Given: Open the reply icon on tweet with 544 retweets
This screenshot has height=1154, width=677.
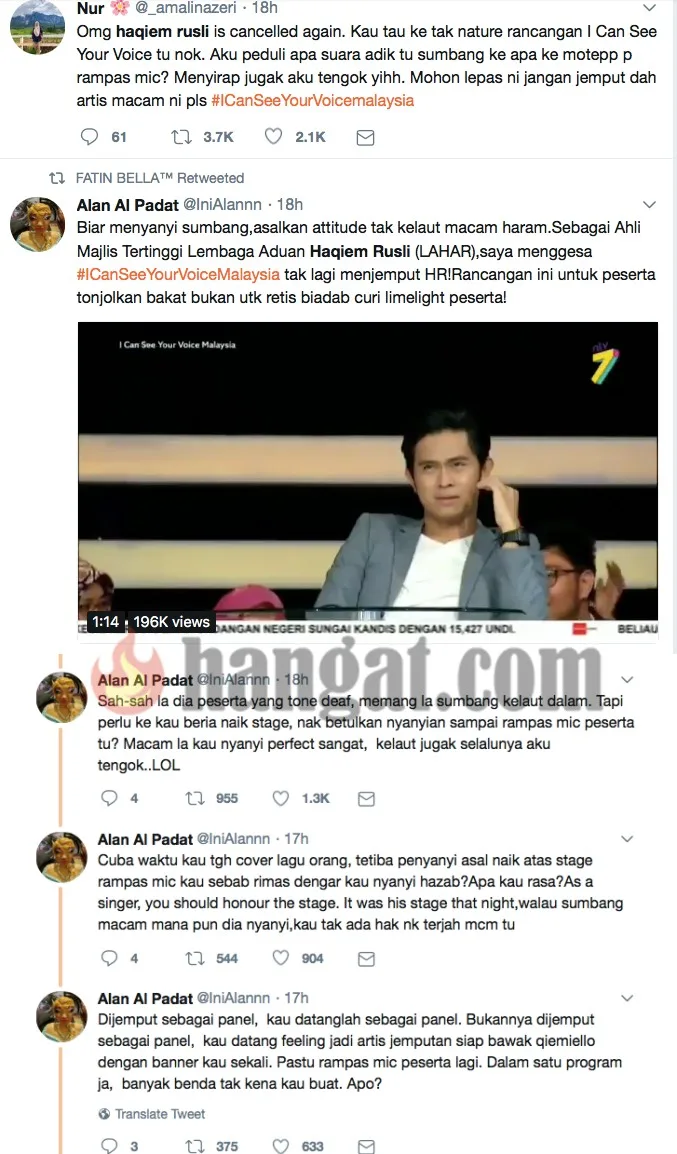Looking at the screenshot, I should [x=109, y=957].
